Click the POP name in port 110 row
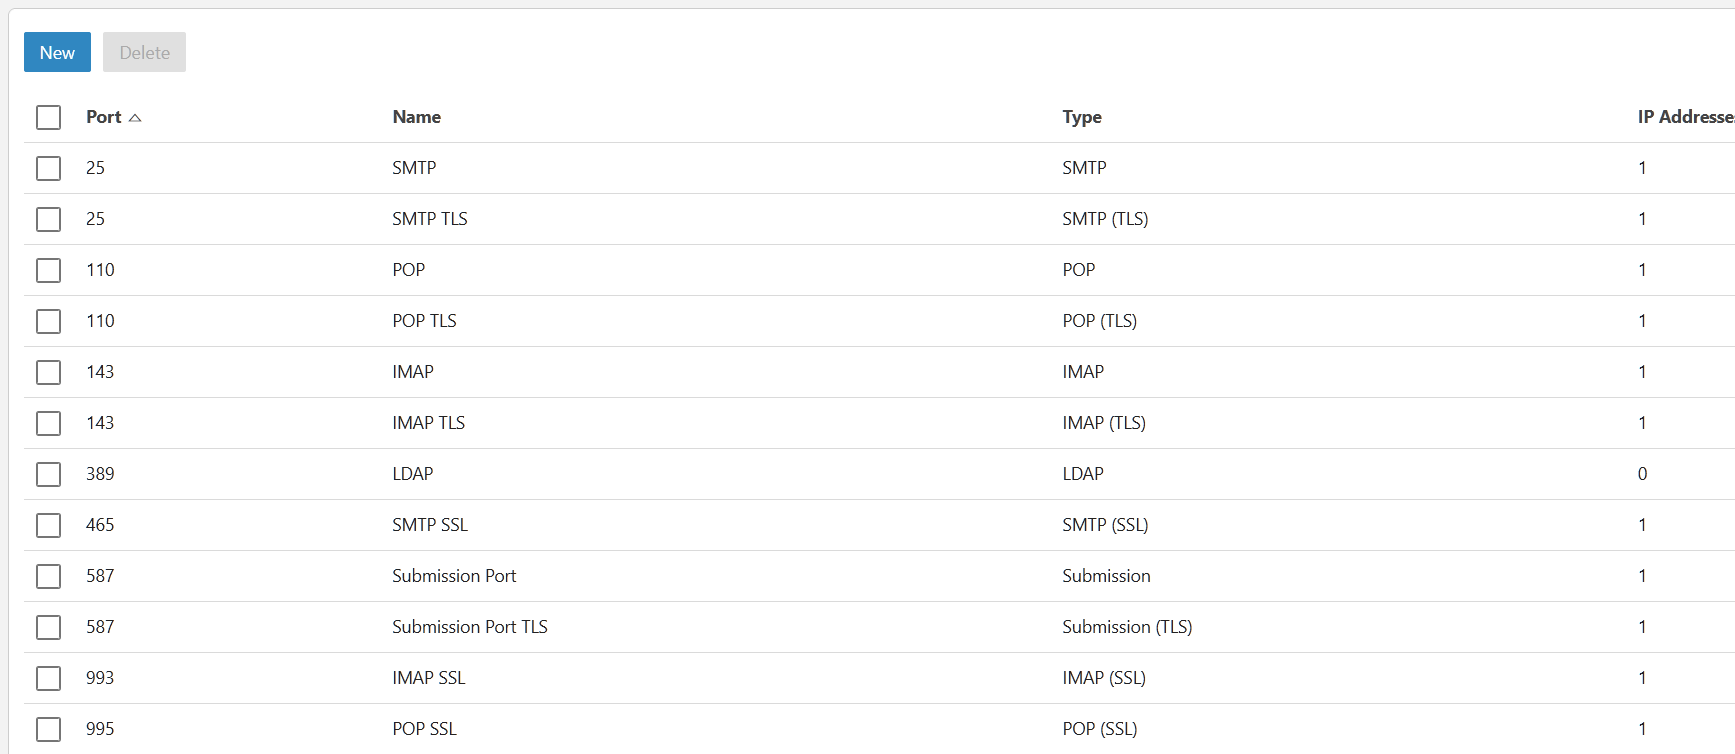1735x754 pixels. [408, 270]
